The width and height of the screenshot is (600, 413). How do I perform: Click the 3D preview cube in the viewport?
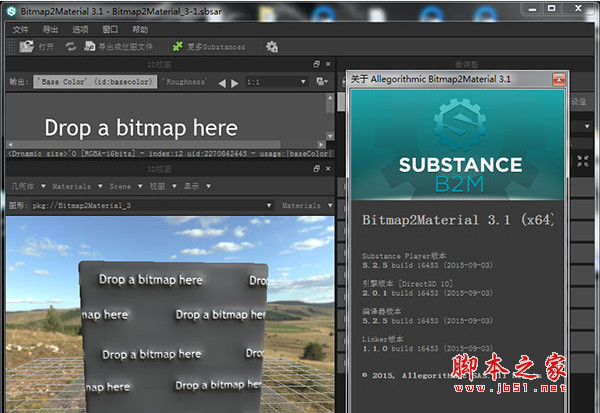[174, 337]
